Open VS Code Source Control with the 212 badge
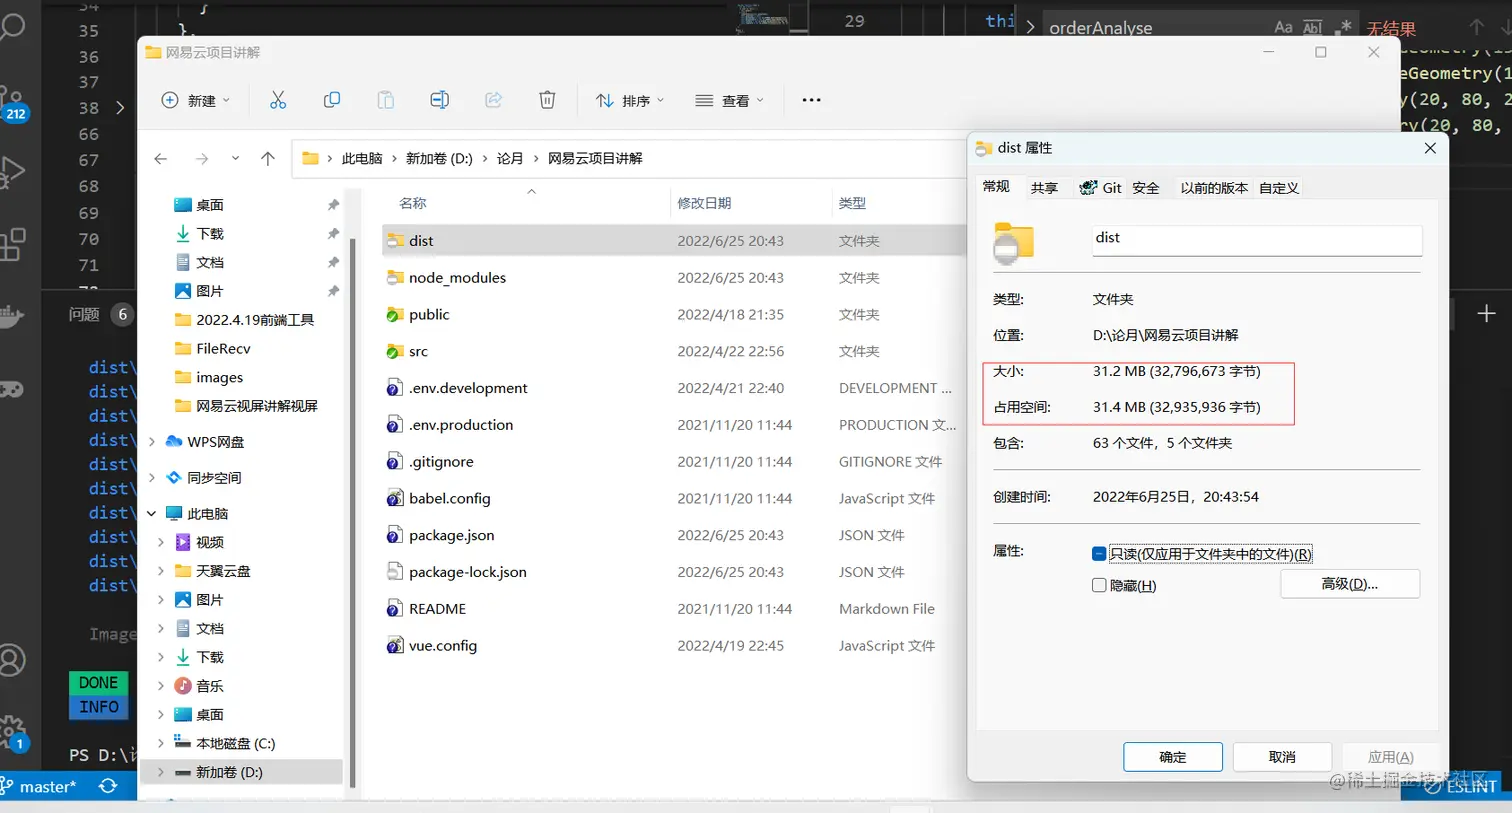The width and height of the screenshot is (1512, 813). [12, 103]
